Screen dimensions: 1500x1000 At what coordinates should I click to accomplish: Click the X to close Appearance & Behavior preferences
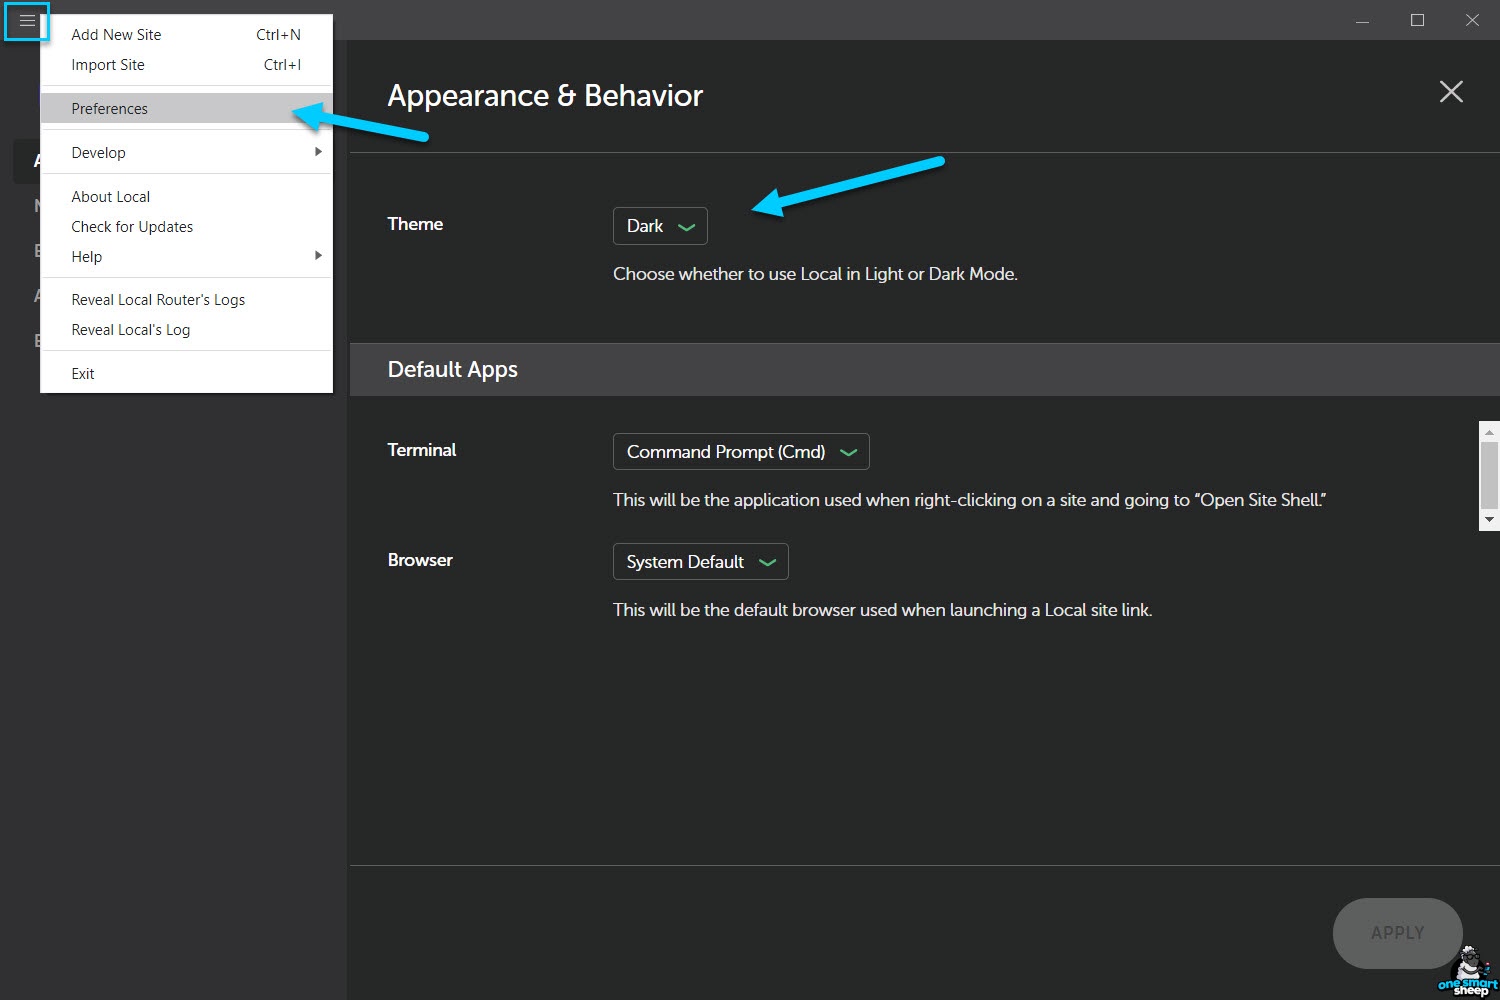point(1451,92)
